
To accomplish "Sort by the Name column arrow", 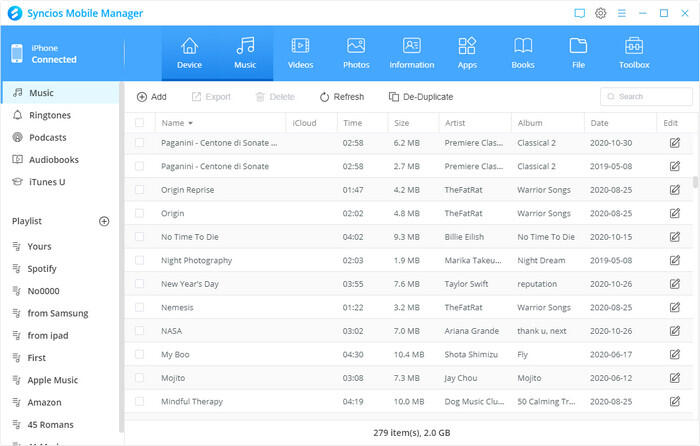I will click(190, 123).
